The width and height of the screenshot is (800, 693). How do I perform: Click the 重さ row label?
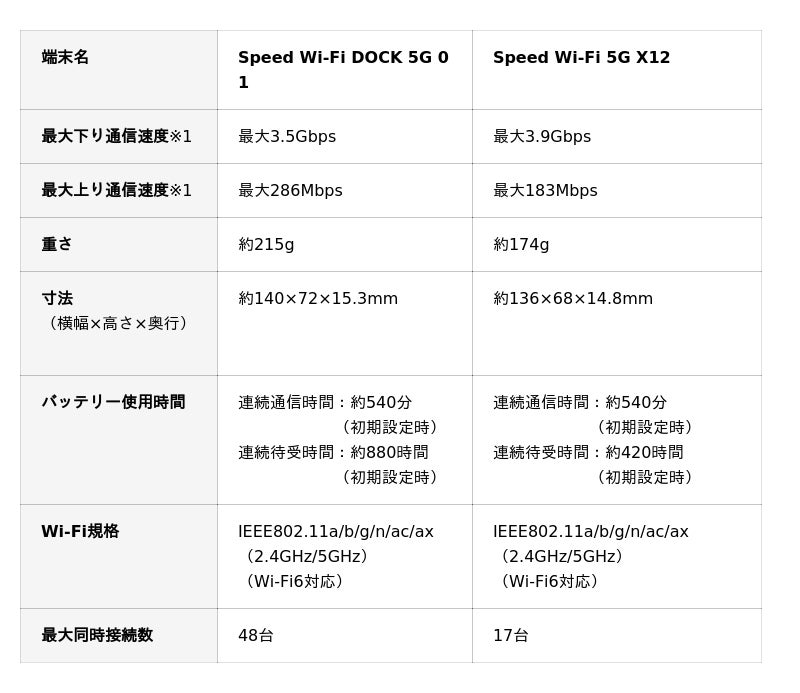(57, 244)
